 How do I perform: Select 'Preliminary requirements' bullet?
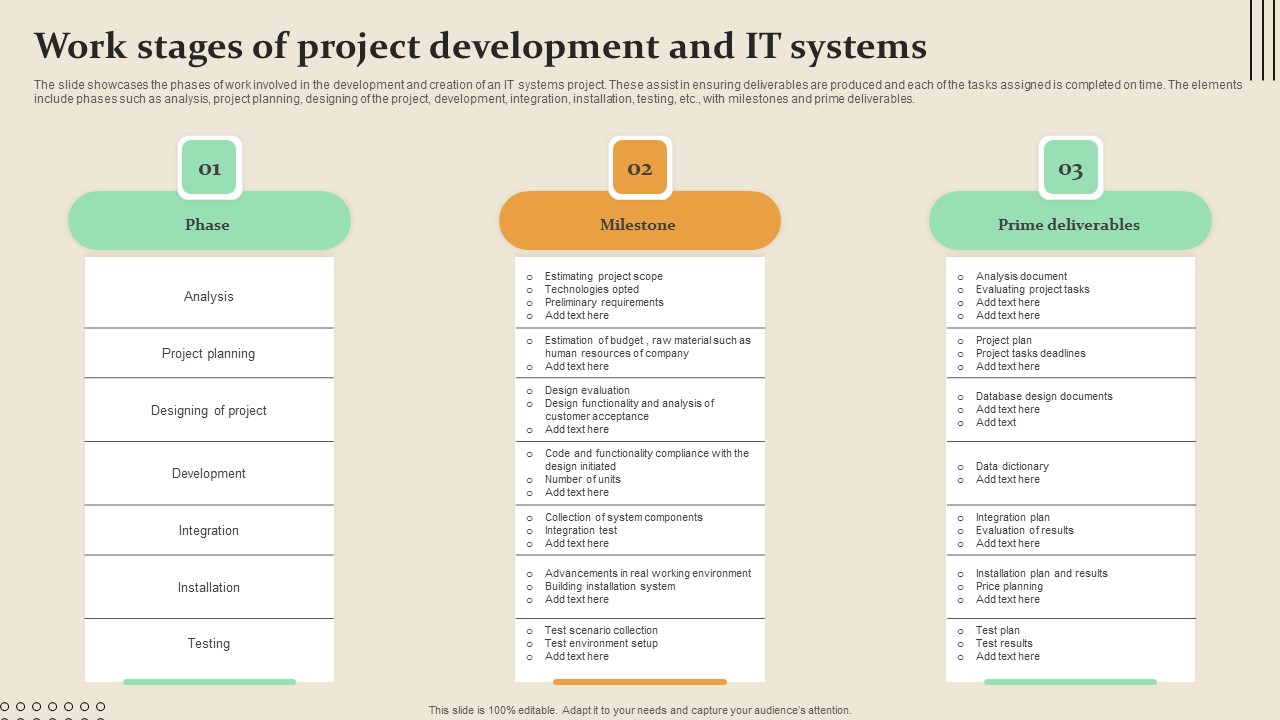(x=604, y=302)
